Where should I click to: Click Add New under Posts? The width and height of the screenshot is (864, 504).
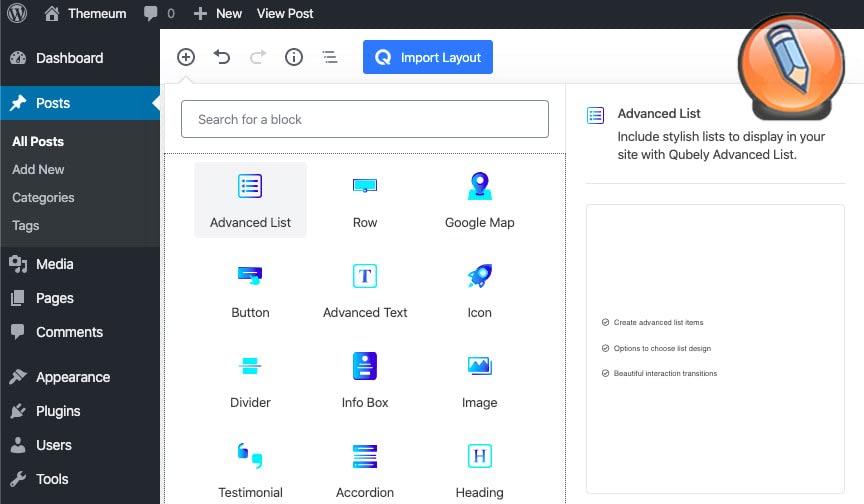38,170
